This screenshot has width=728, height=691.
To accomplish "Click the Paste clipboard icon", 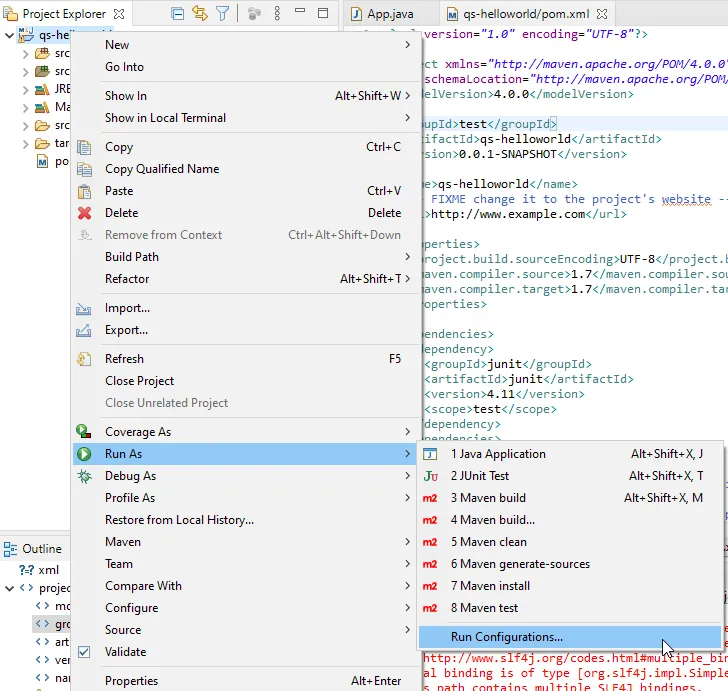I will coord(84,191).
